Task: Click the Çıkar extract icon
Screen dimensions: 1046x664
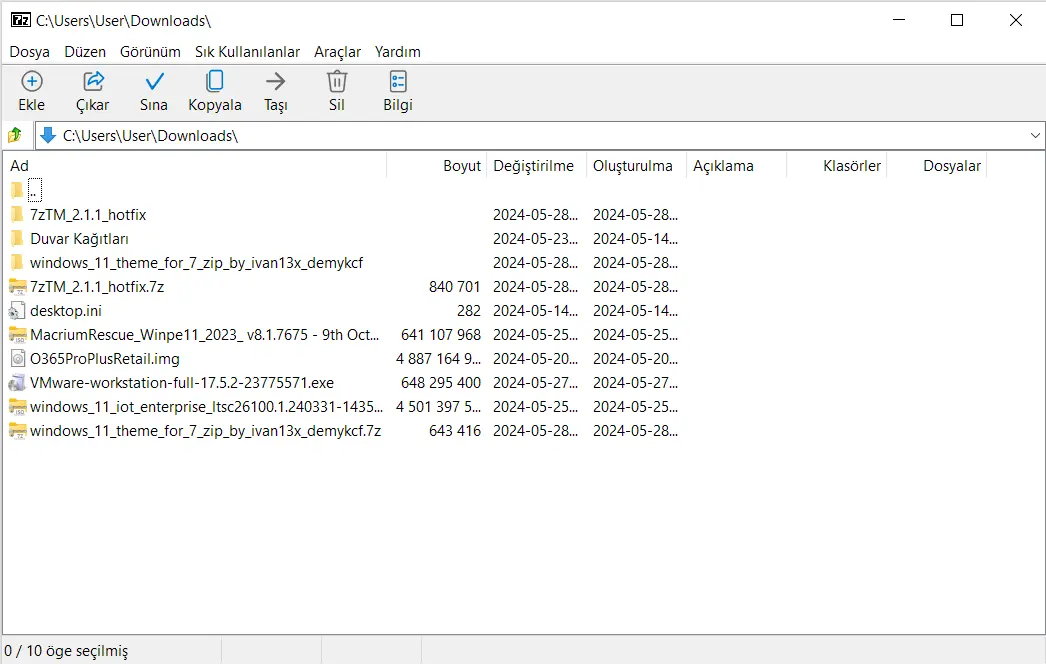Action: 93,81
